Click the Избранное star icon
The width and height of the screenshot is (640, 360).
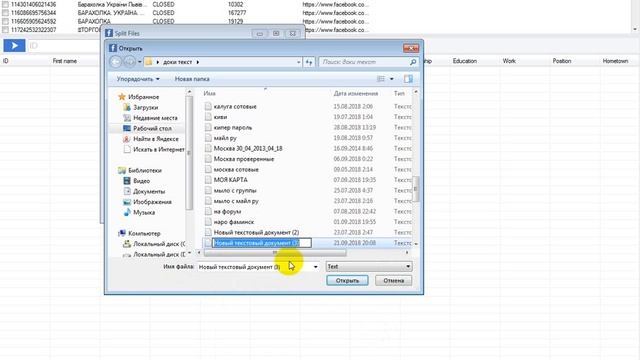(122, 97)
